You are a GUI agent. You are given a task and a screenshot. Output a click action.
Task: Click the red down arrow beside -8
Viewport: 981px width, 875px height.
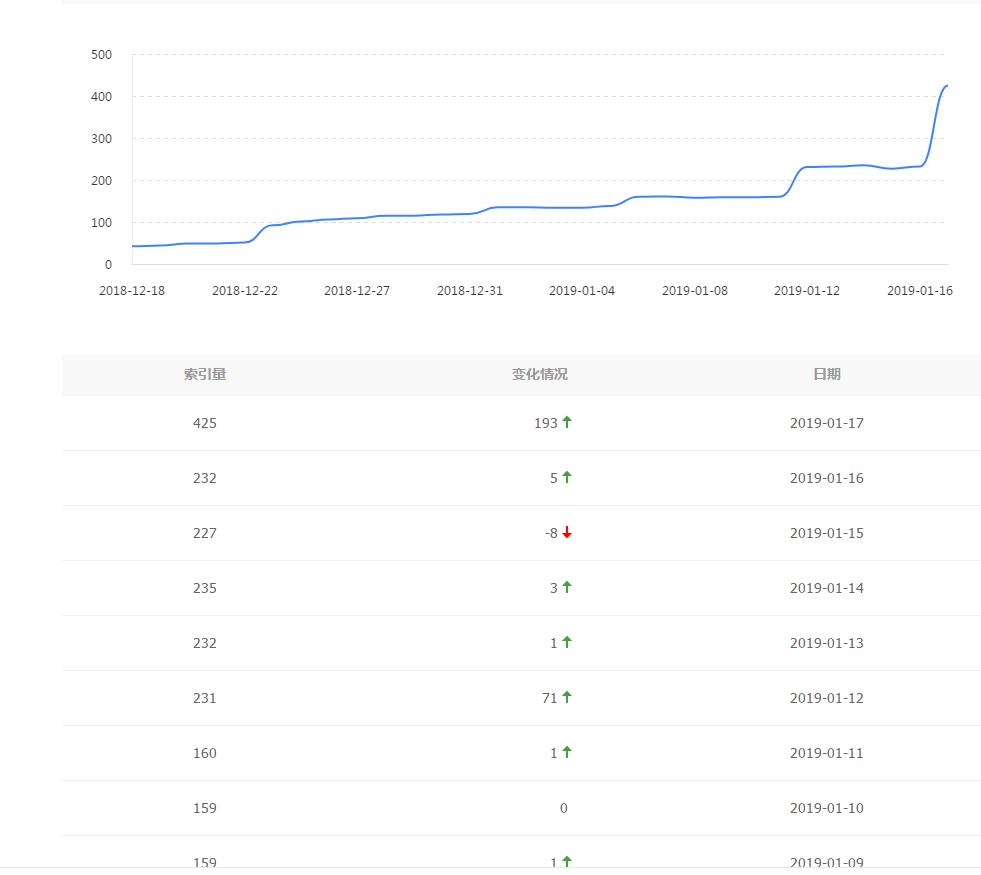pos(567,533)
